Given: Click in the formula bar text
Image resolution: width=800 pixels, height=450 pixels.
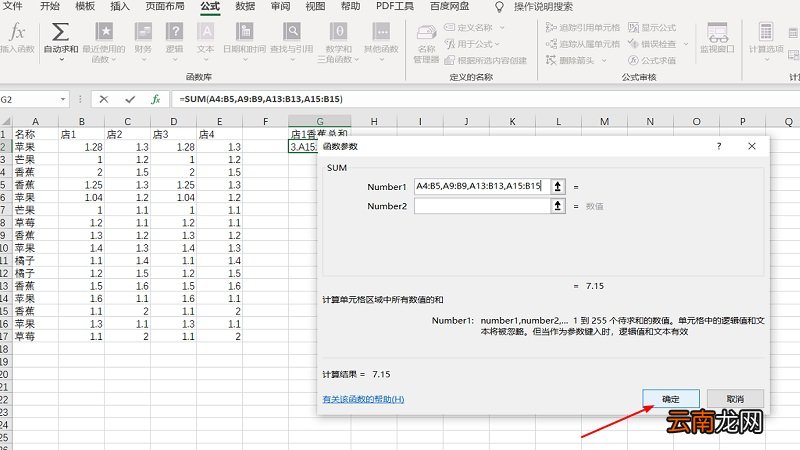Looking at the screenshot, I should click(261, 99).
